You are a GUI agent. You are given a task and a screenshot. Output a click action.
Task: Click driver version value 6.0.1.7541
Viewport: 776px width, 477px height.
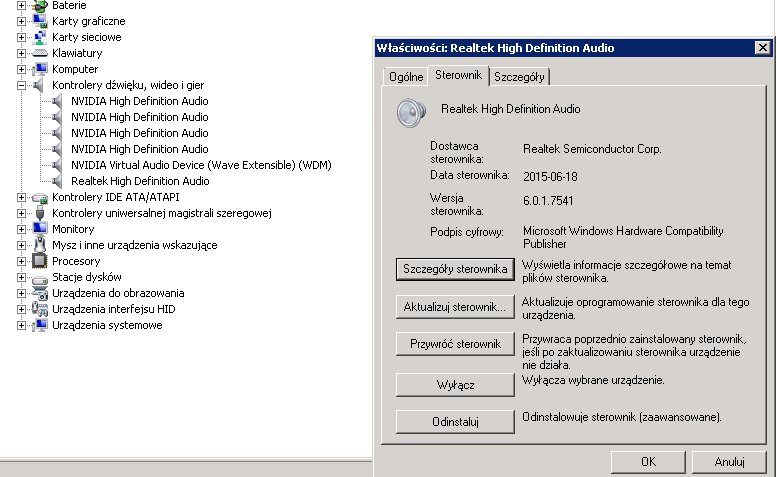[548, 201]
